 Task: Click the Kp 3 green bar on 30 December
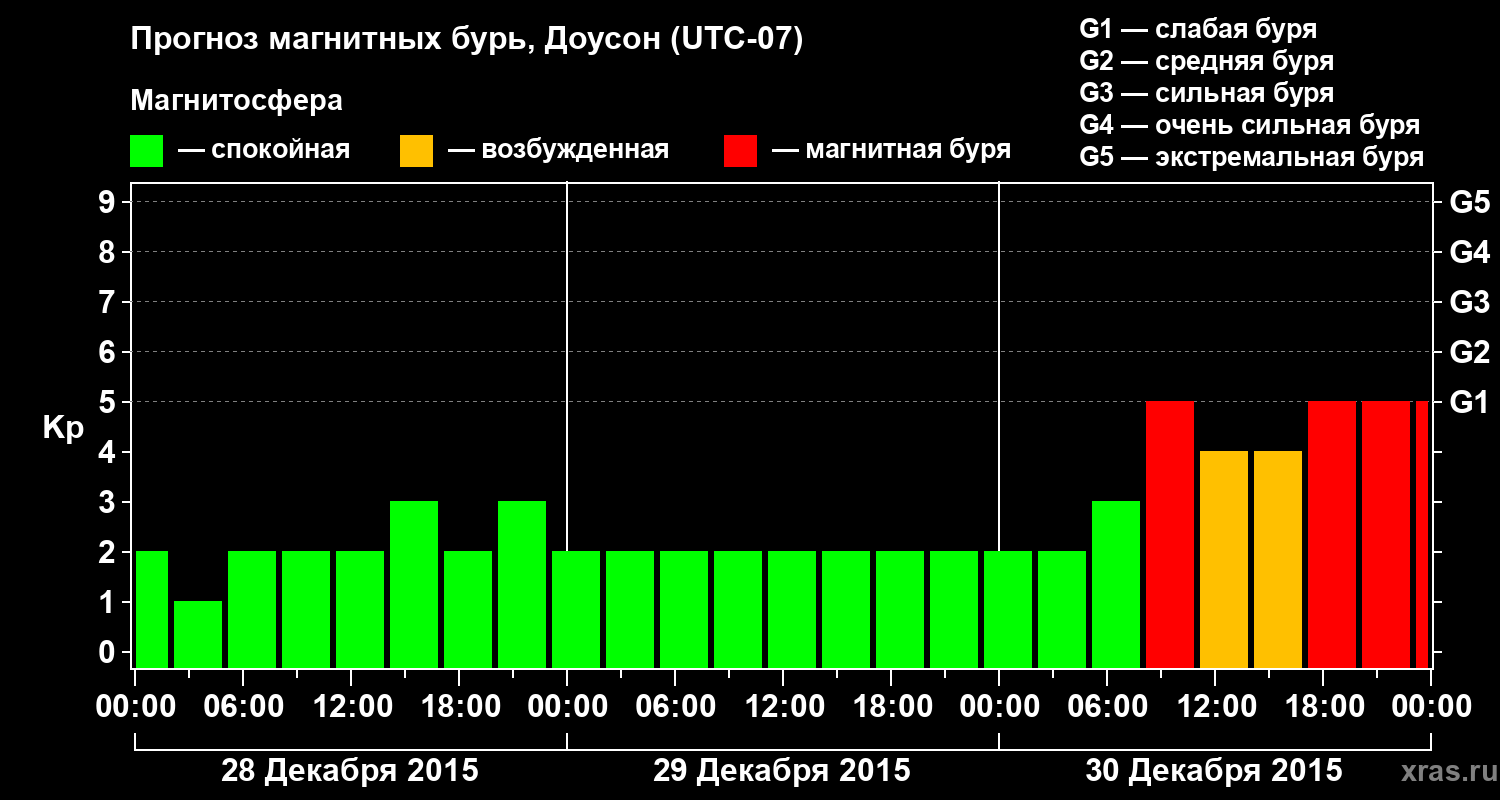pos(1116,584)
